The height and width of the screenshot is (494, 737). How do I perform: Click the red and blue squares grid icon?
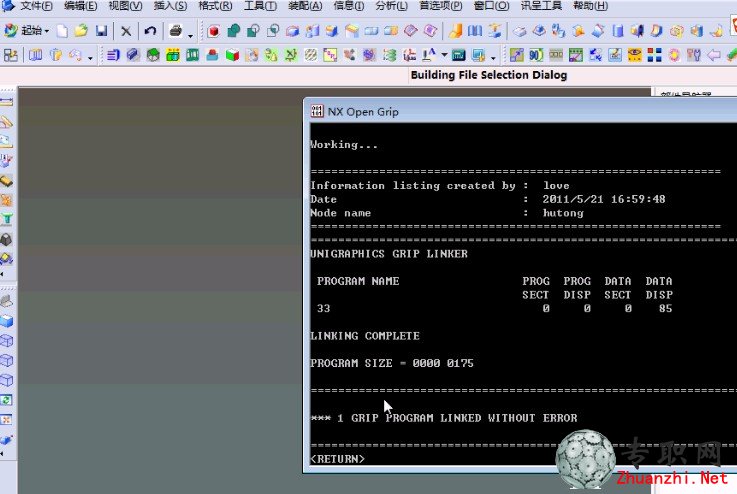coord(654,55)
